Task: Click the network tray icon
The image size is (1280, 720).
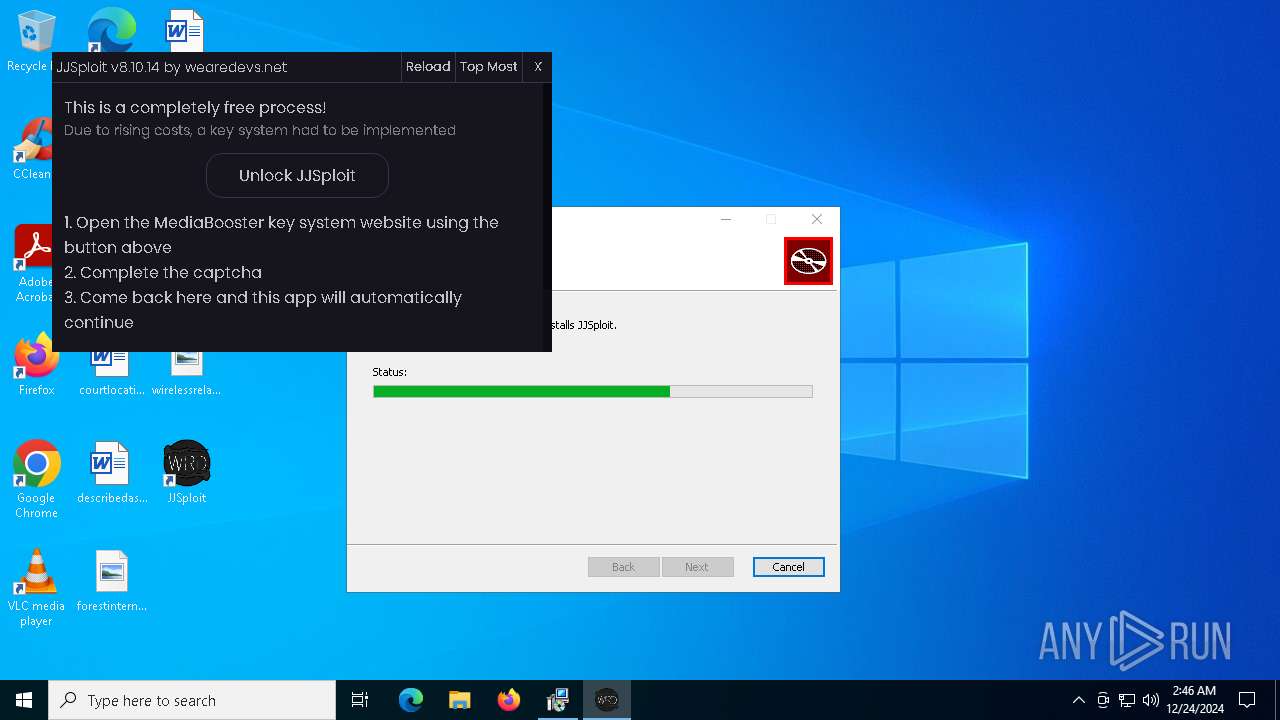Action: click(x=1127, y=700)
